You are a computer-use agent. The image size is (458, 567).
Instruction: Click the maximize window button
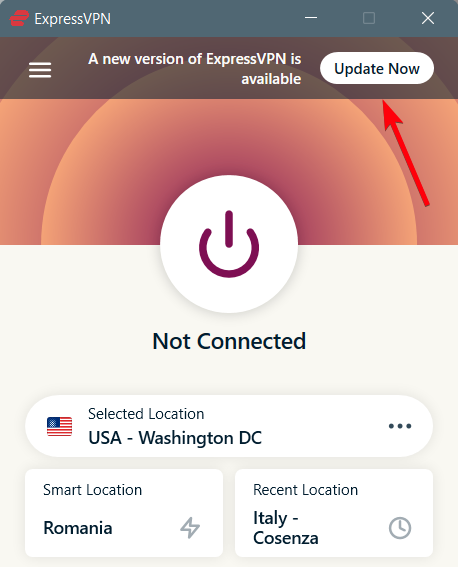pyautogui.click(x=369, y=18)
